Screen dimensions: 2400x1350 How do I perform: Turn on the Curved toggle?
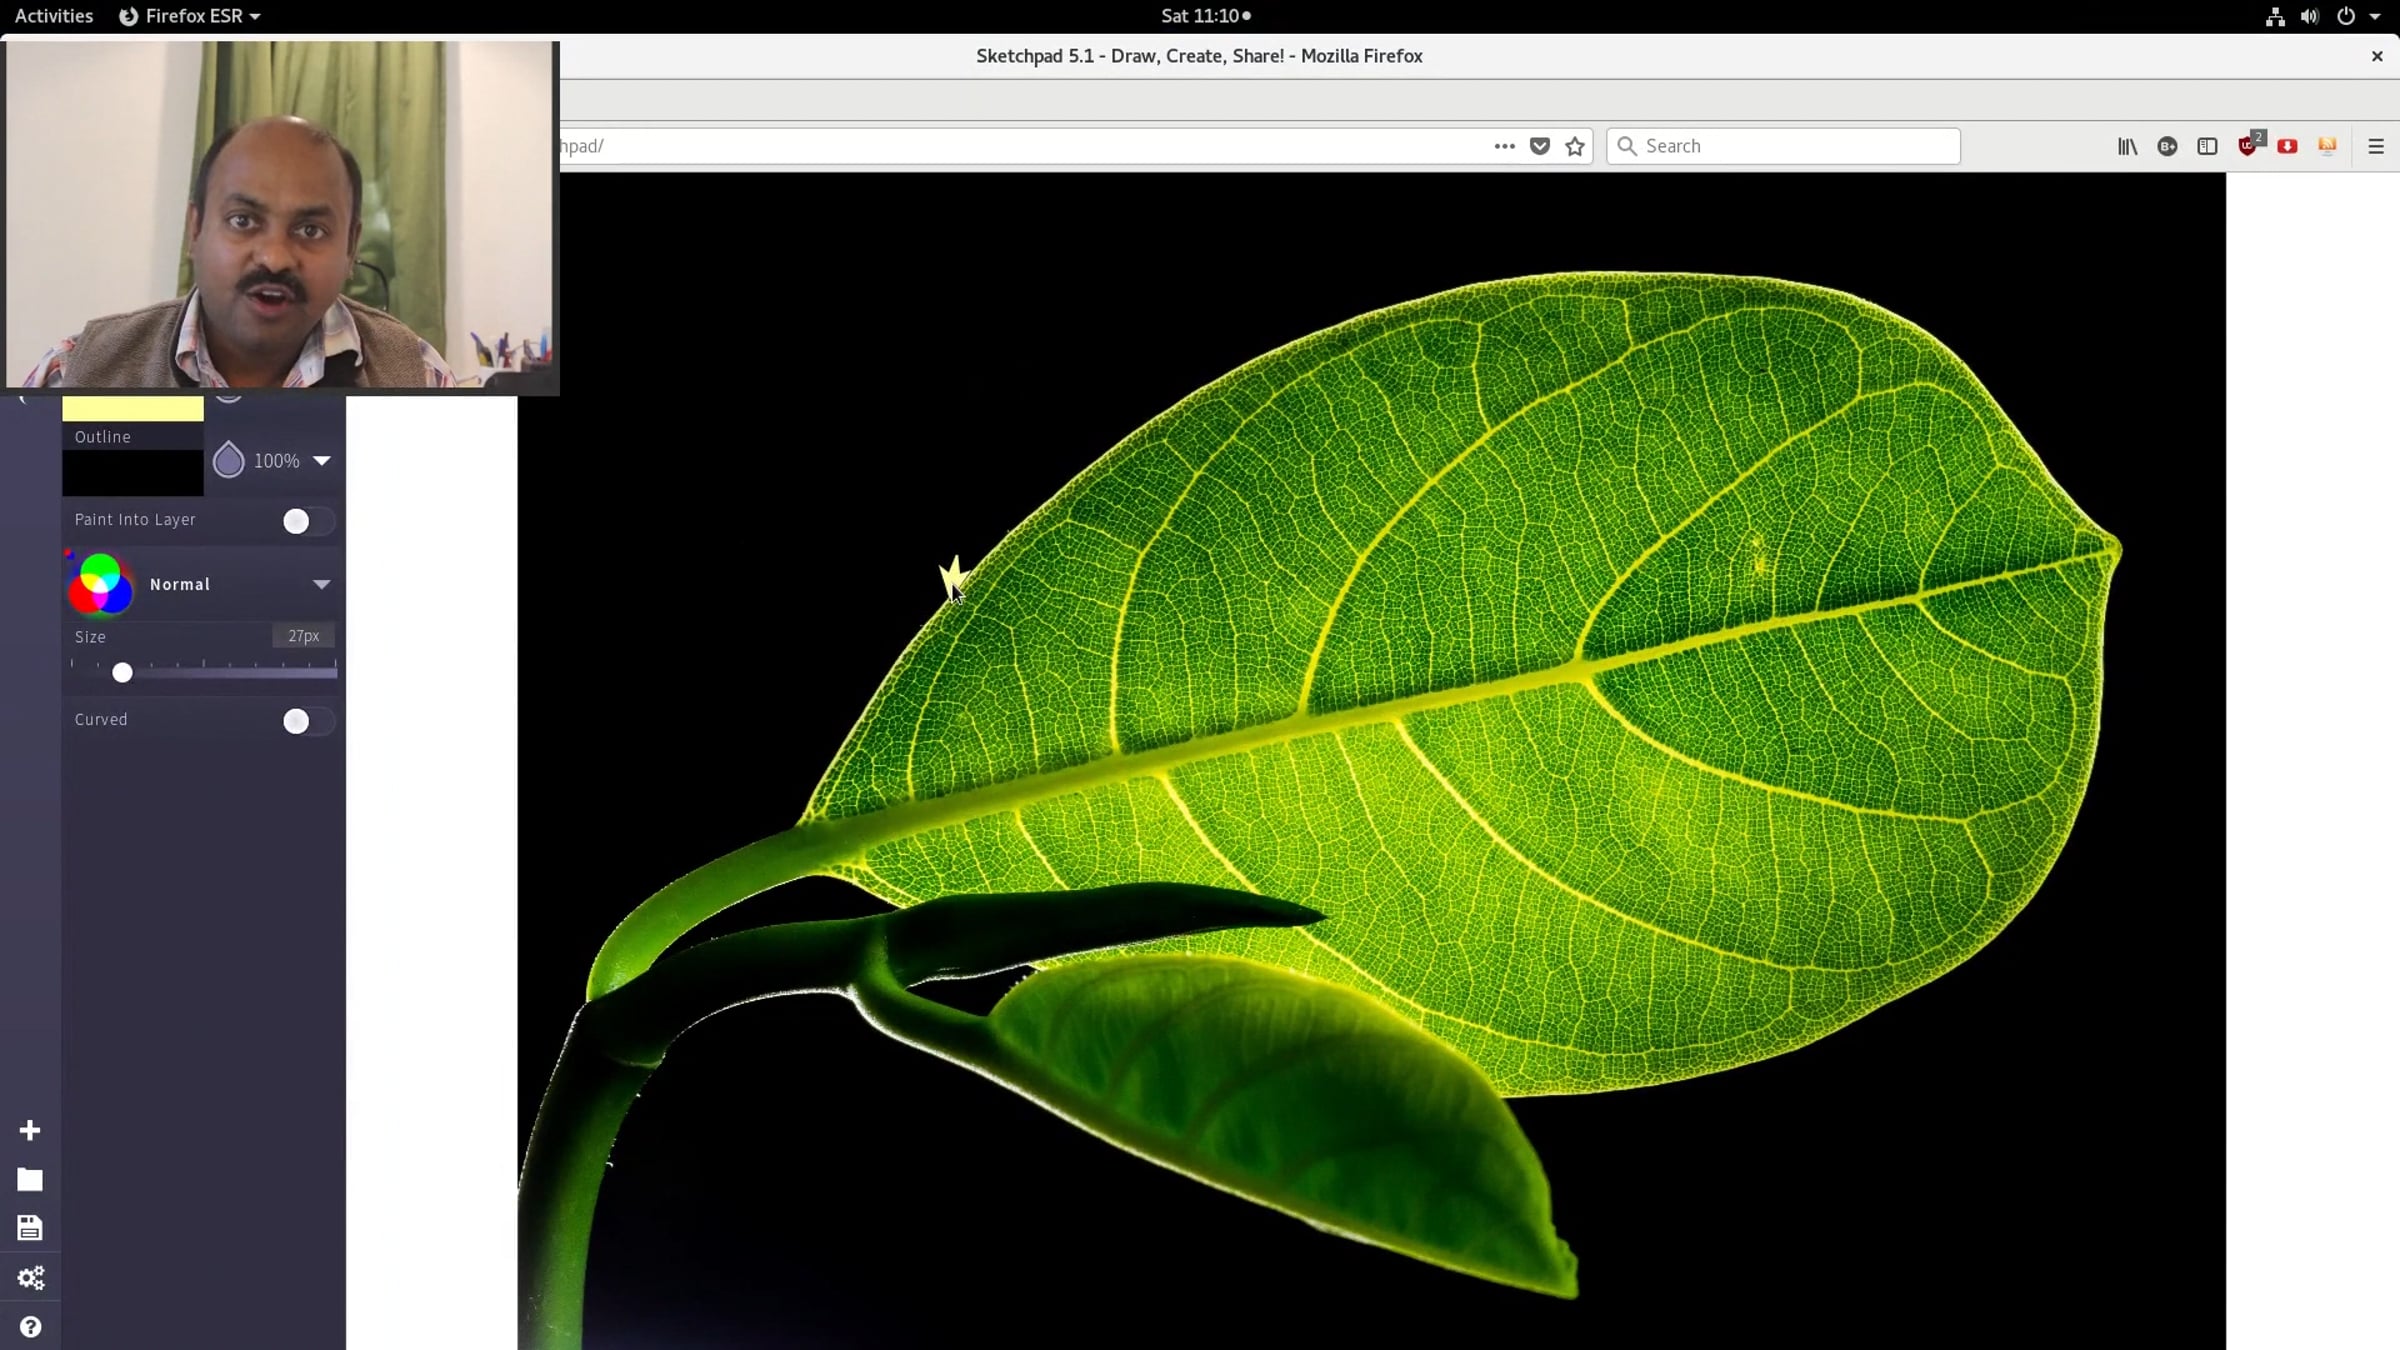coord(305,721)
